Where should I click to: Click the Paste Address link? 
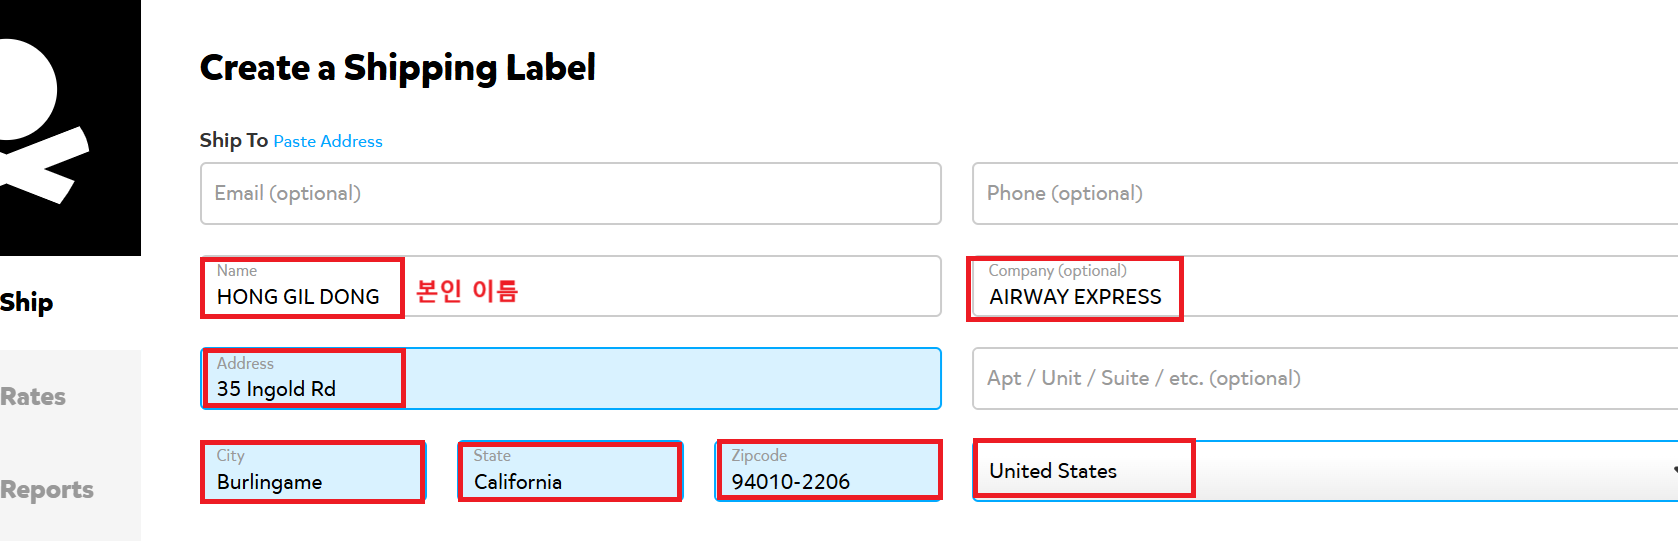pos(328,141)
